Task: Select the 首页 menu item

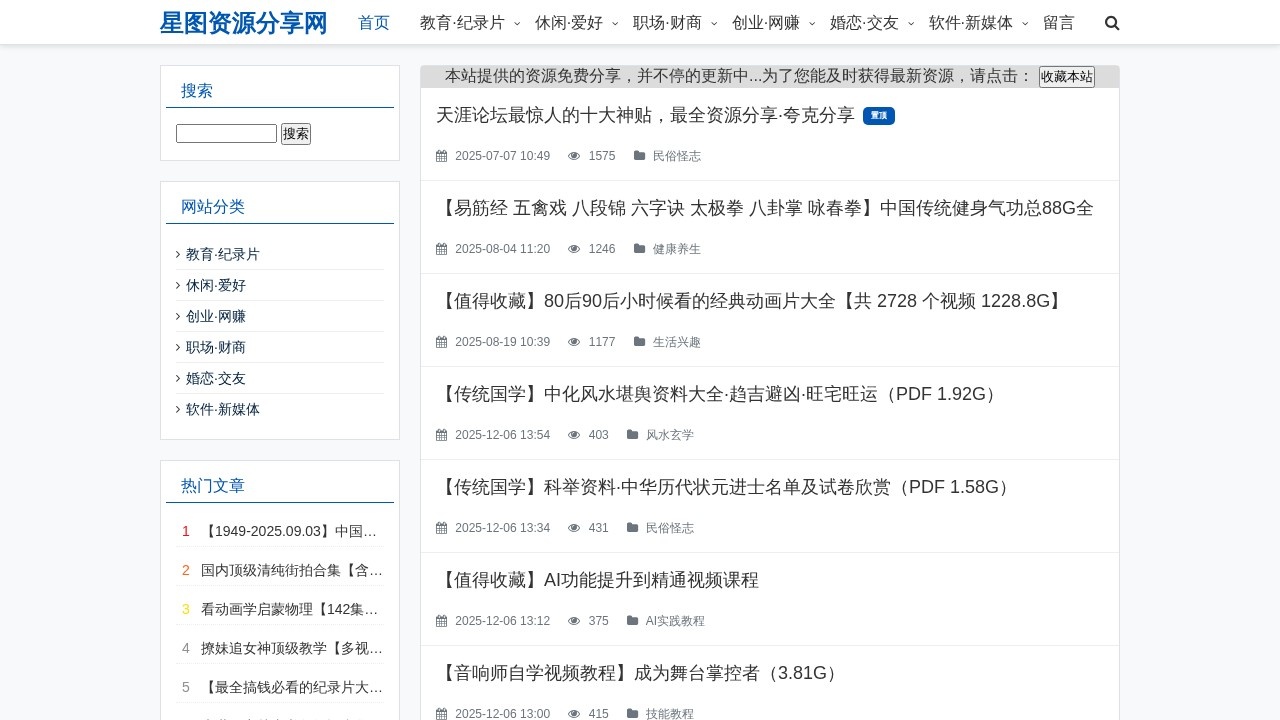Action: (x=373, y=22)
